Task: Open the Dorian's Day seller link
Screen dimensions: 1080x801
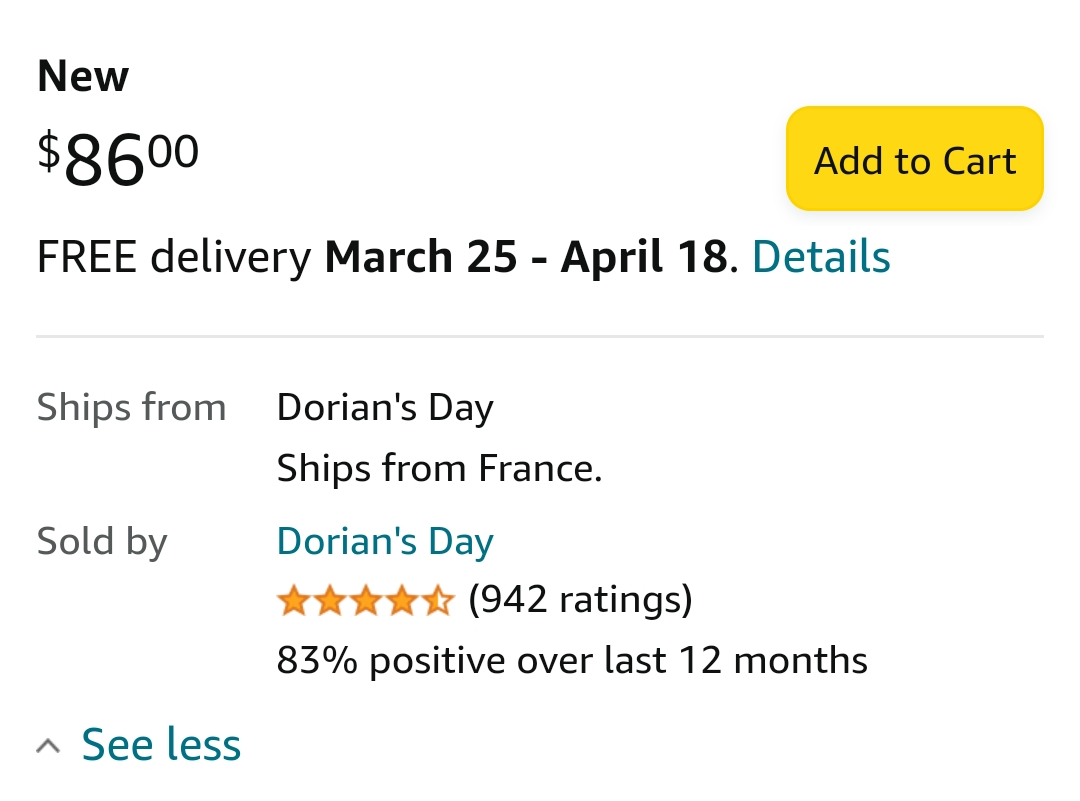Action: tap(385, 541)
